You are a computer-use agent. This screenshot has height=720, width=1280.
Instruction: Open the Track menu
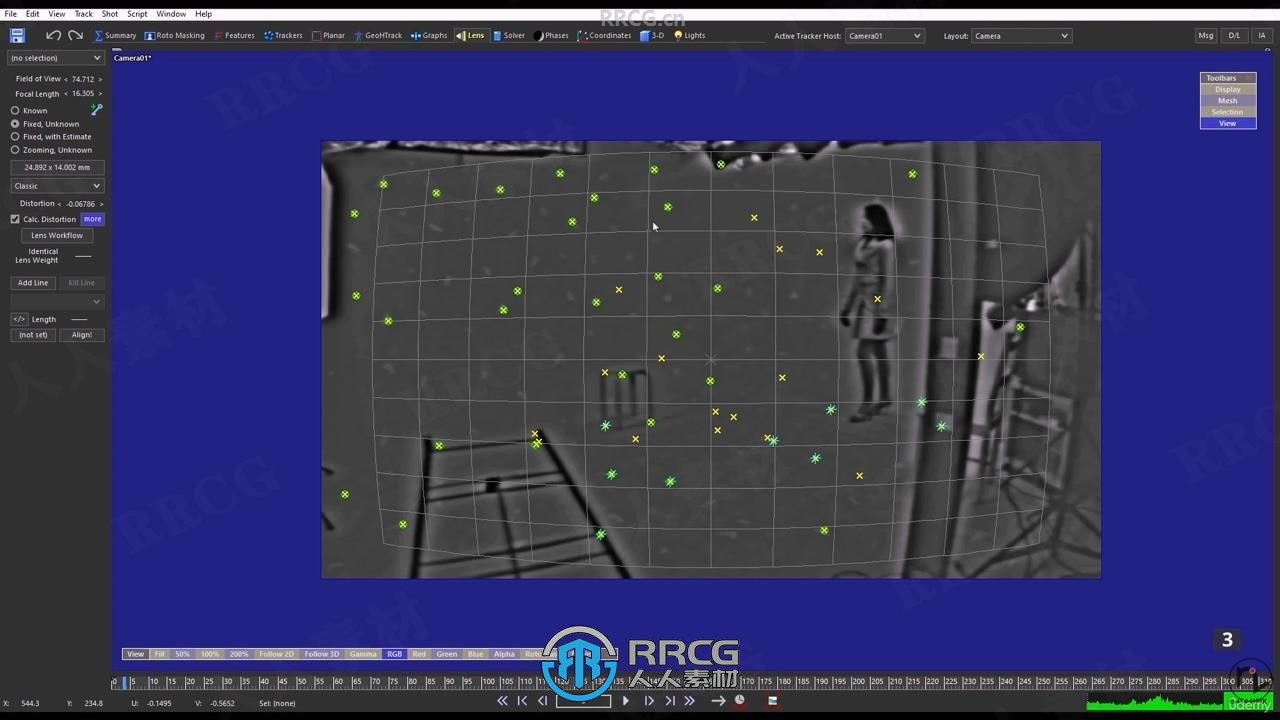tap(84, 14)
